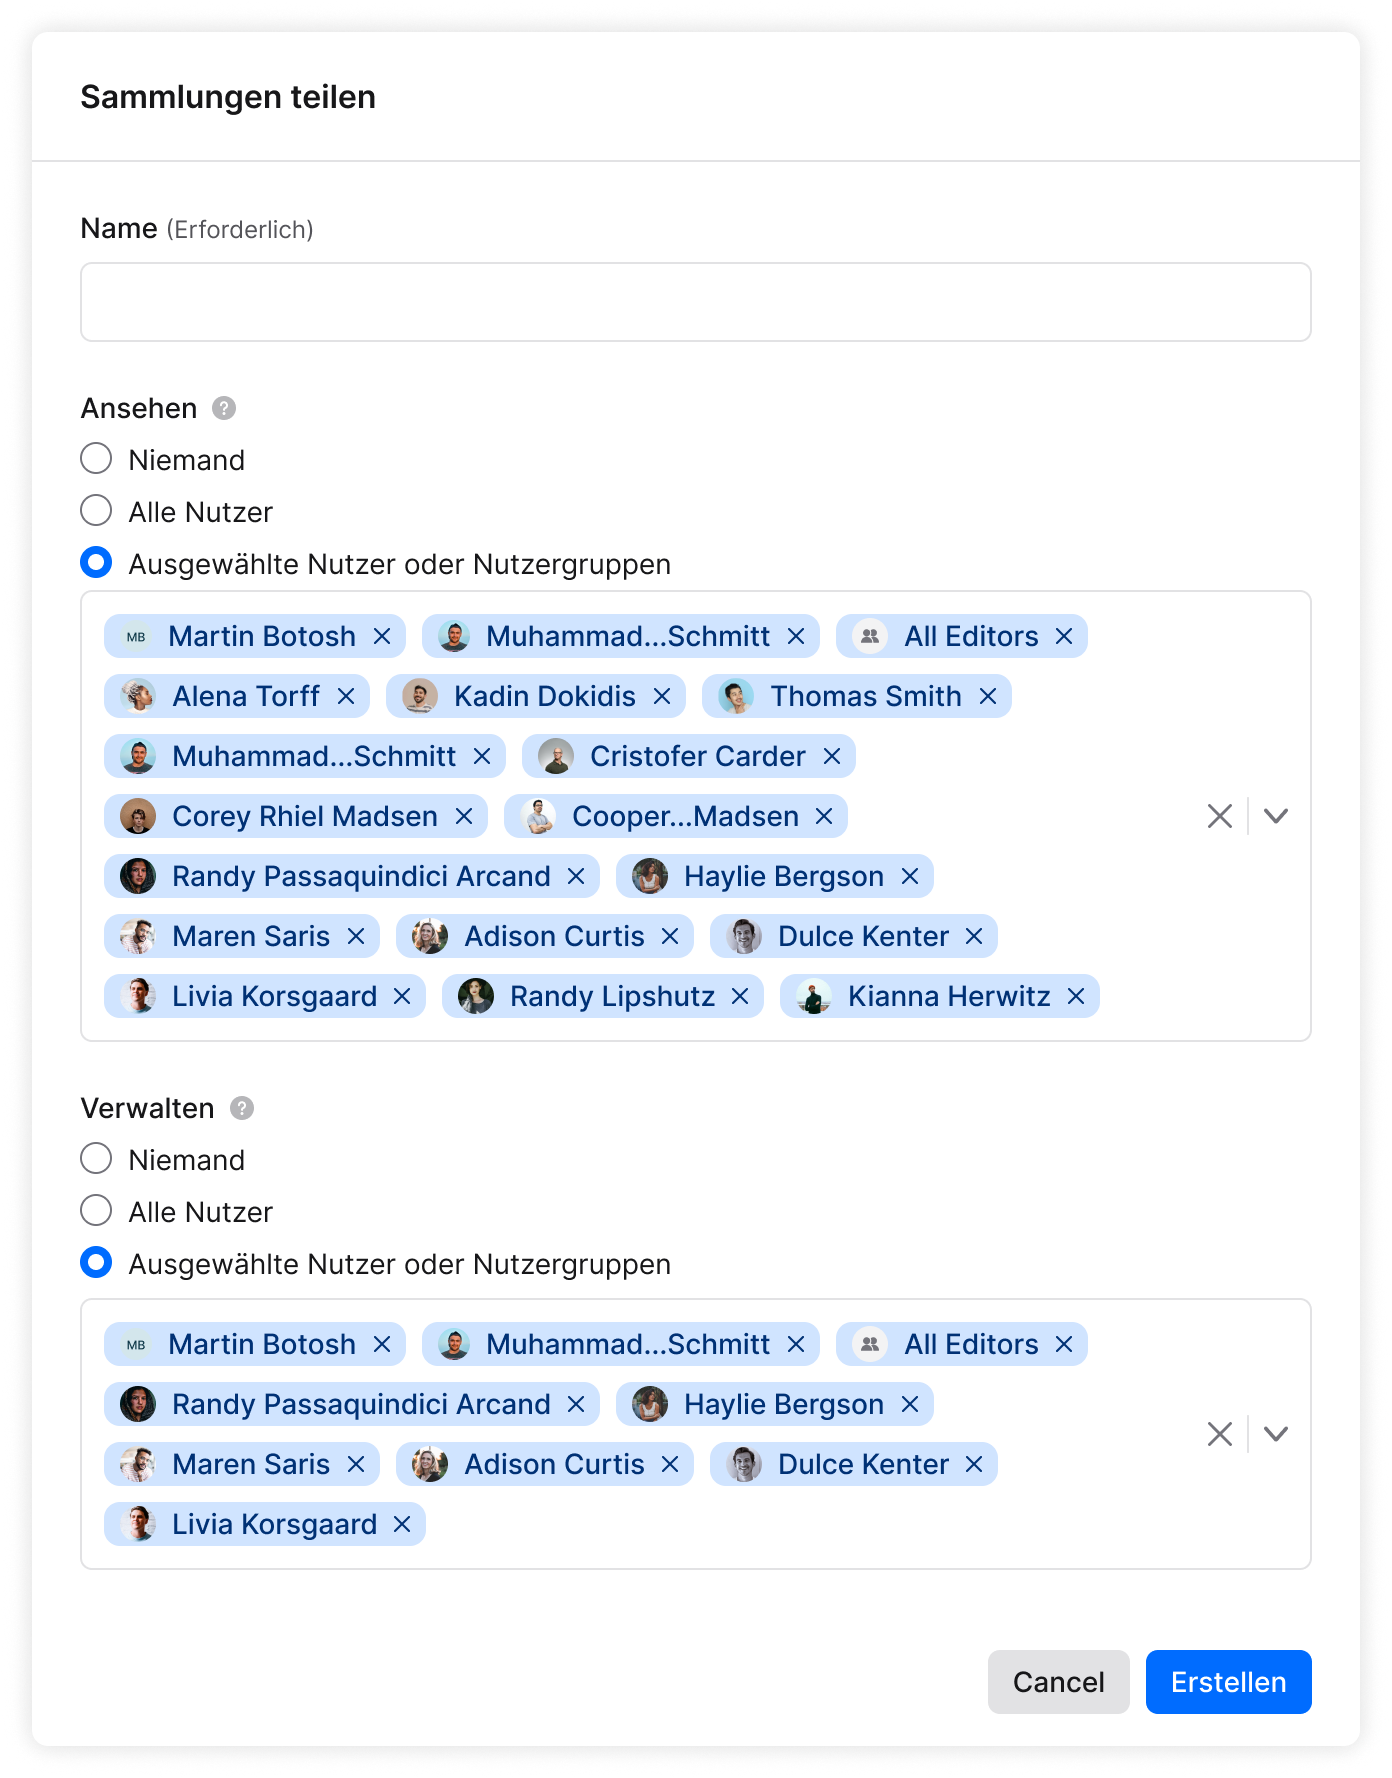Image resolution: width=1392 pixels, height=1778 pixels.
Task: Click the Erstellen button
Action: point(1229,1682)
